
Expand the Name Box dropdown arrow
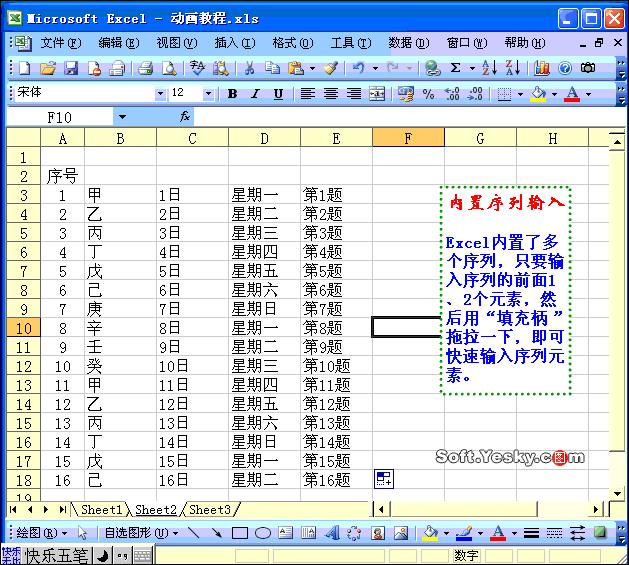click(x=122, y=117)
